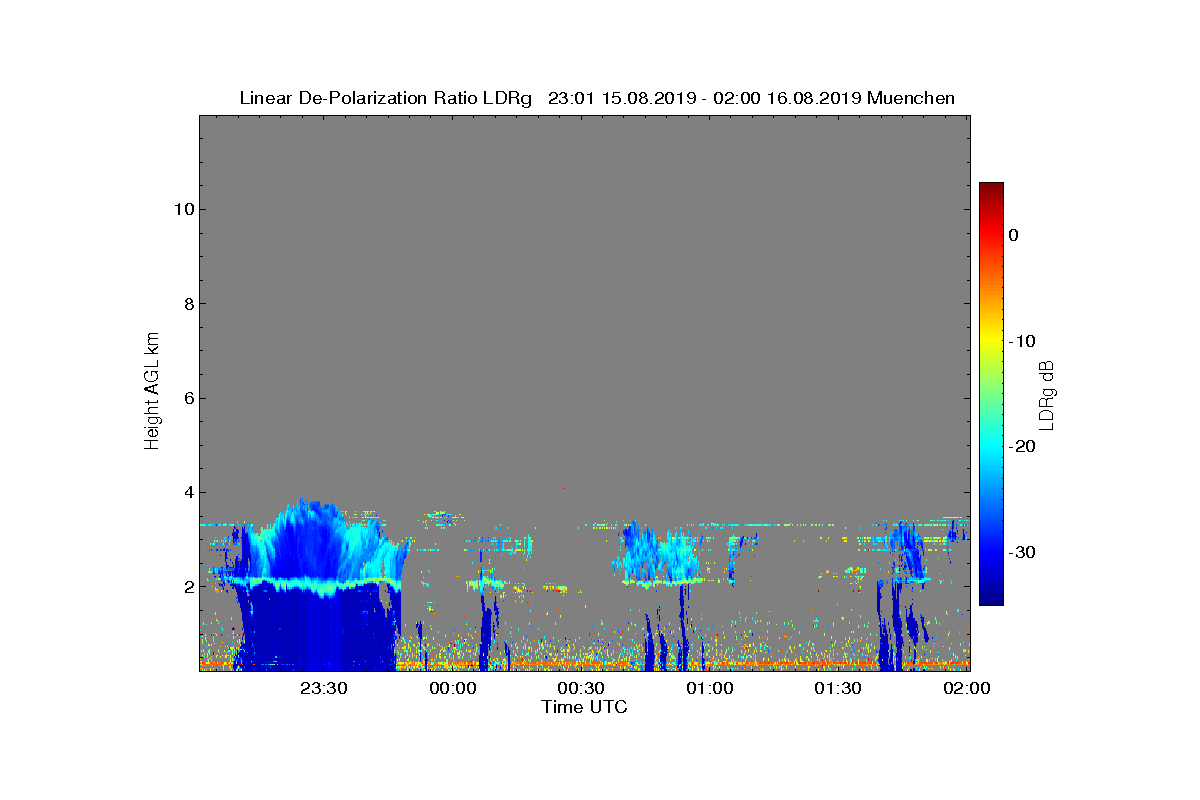Screen dimensions: 1200x800
Task: Click the colorbar tick label '-20'
Action: pos(1021,446)
